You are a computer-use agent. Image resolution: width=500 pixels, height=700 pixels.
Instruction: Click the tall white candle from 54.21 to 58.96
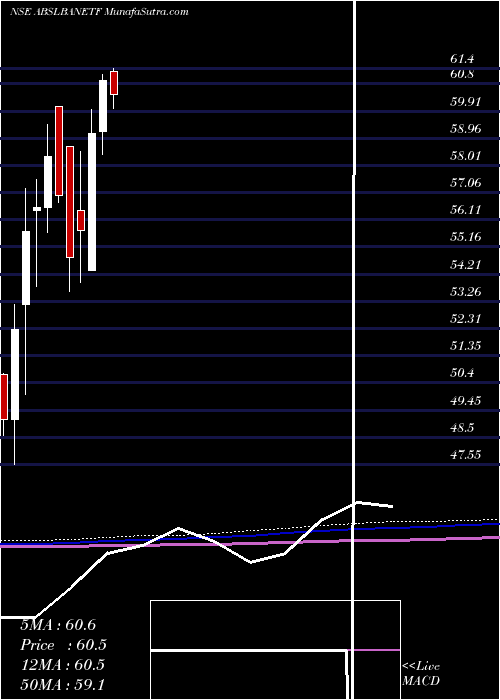92,202
